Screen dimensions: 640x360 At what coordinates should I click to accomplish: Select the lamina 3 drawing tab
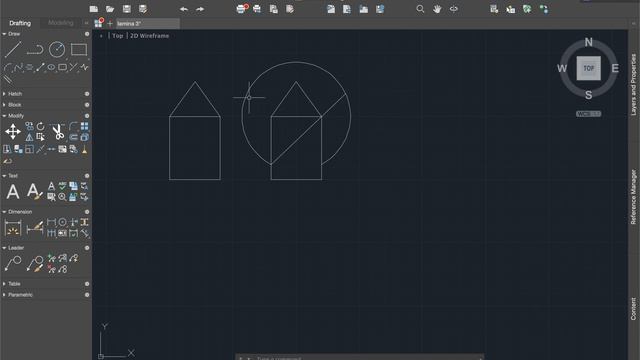tap(148, 24)
